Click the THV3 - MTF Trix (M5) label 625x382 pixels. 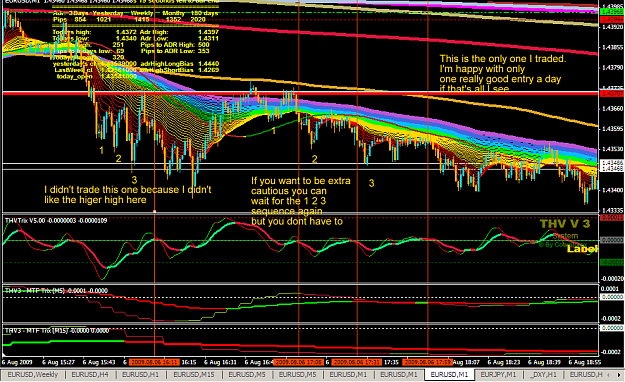point(56,291)
